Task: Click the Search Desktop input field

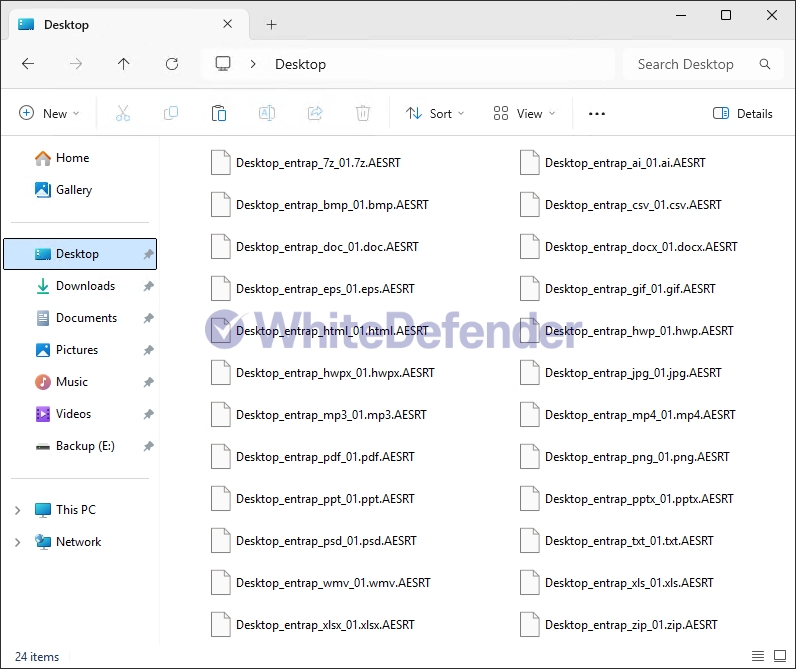Action: (x=695, y=64)
